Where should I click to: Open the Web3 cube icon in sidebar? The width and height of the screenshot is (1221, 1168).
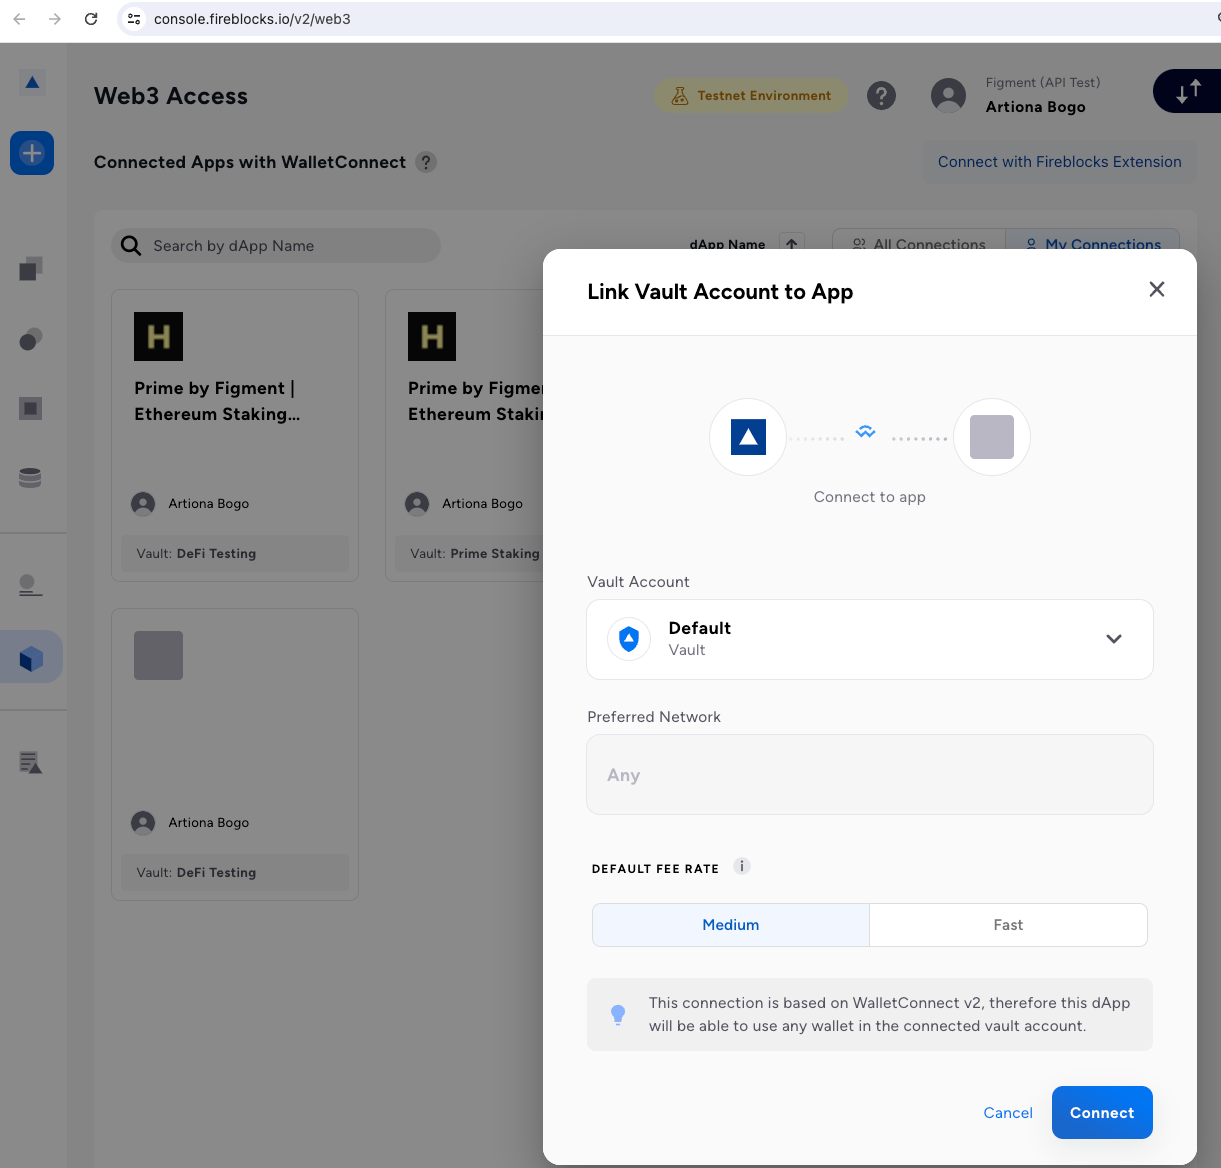31,658
